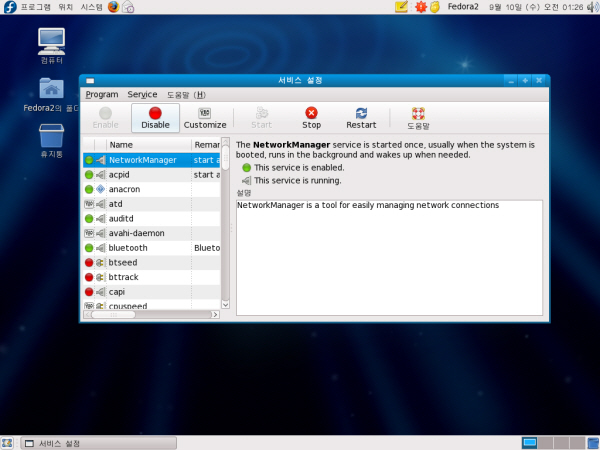Click the horizontal scrollbar thumb of service list
Screen dimensions: 600x450
(x=113, y=315)
